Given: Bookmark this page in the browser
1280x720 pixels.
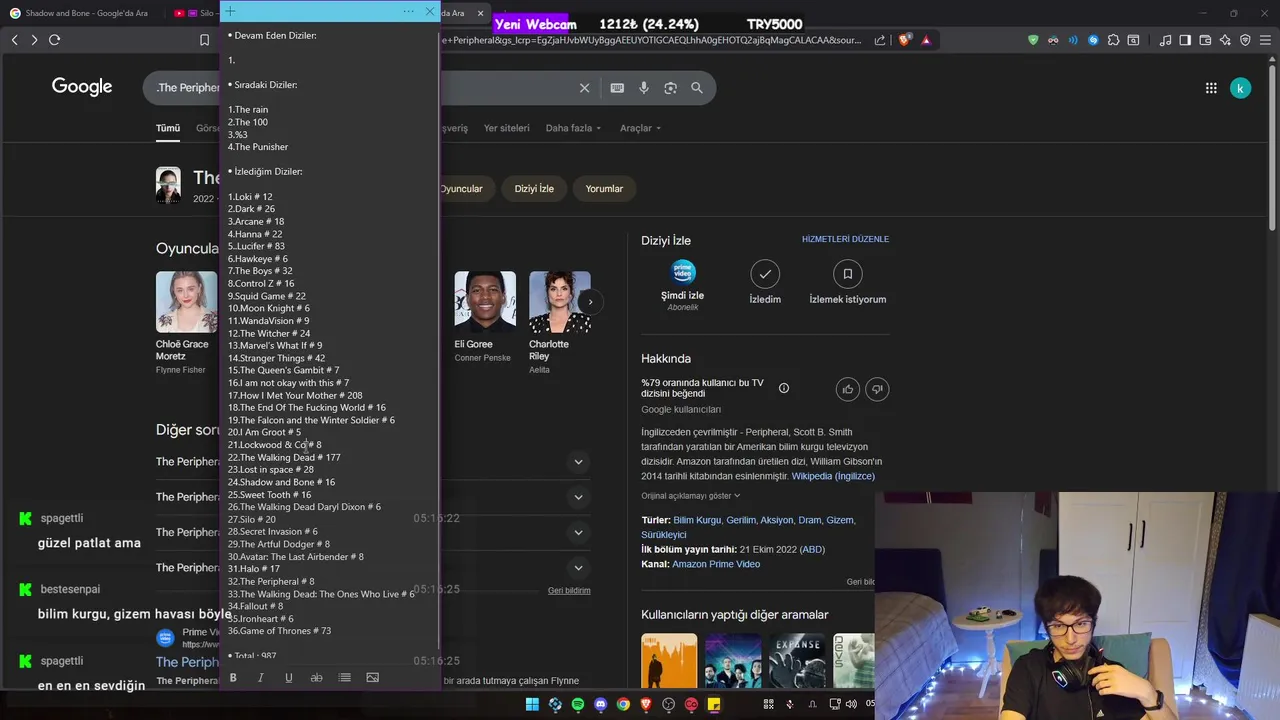Looking at the screenshot, I should pos(204,40).
